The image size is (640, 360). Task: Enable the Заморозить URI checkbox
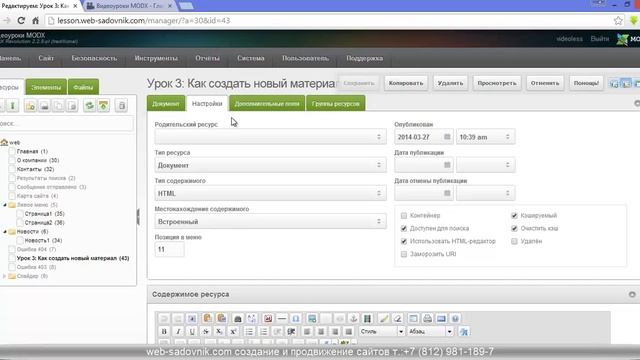tap(404, 254)
